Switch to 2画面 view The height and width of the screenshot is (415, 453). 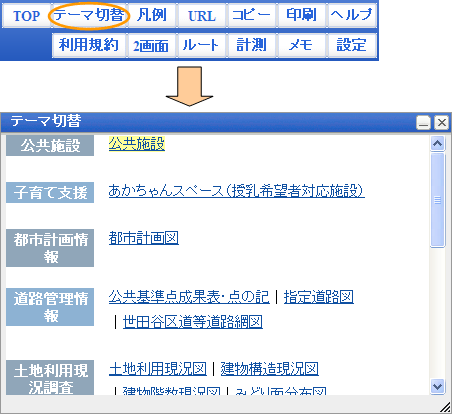pyautogui.click(x=152, y=45)
